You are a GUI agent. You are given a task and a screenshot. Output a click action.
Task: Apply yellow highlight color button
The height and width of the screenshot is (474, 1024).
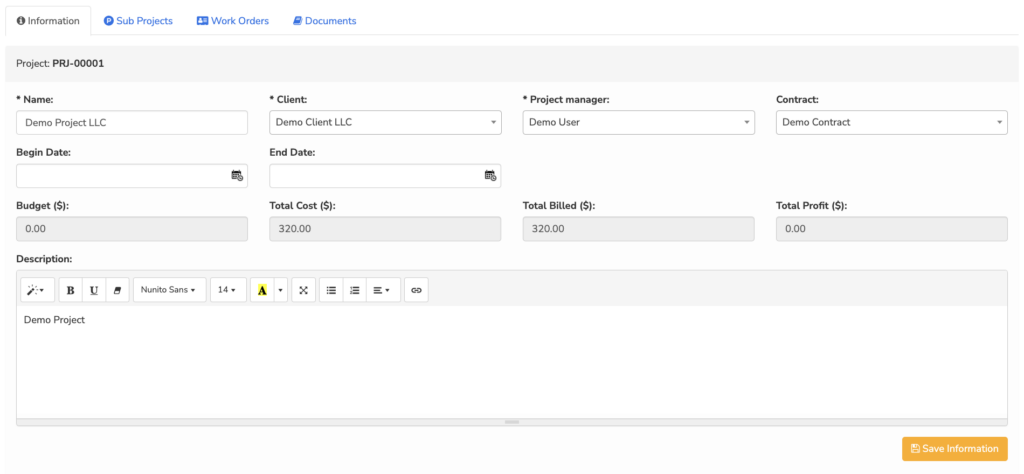(x=262, y=290)
